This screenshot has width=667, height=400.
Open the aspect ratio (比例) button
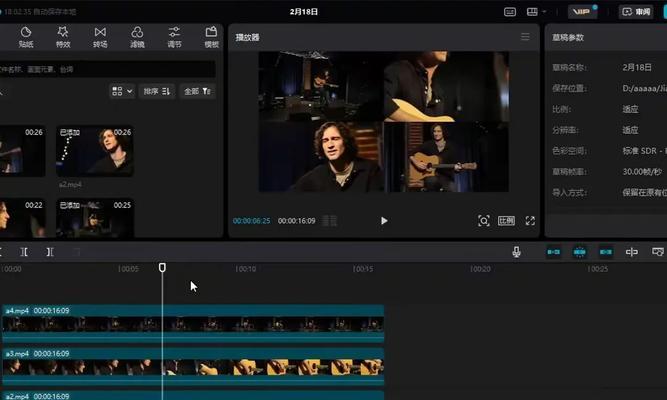click(x=506, y=220)
